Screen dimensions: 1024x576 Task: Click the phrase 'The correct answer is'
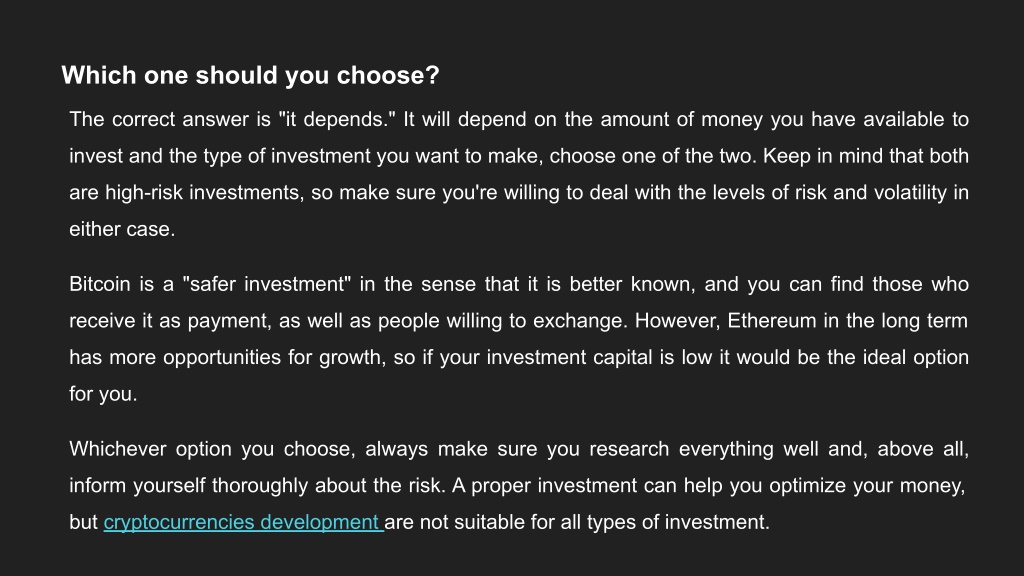click(170, 120)
